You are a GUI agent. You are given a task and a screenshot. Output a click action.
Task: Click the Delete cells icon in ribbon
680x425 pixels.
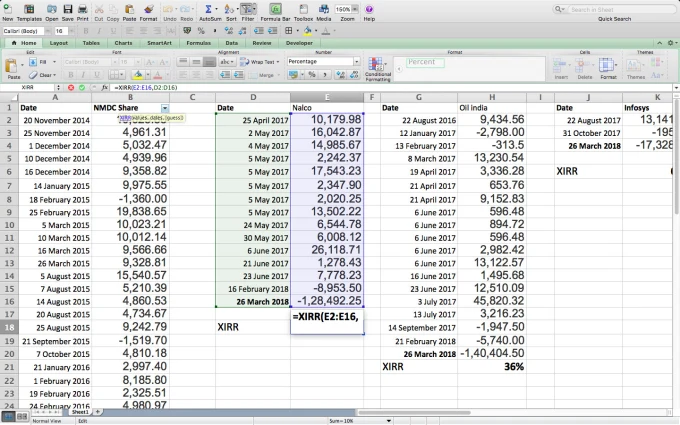(x=582, y=65)
